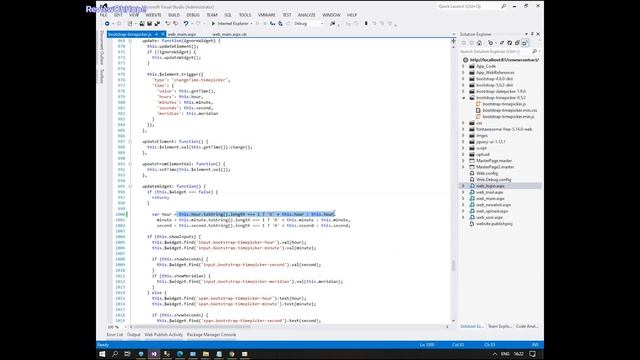Click the Windows Start button

102,354
